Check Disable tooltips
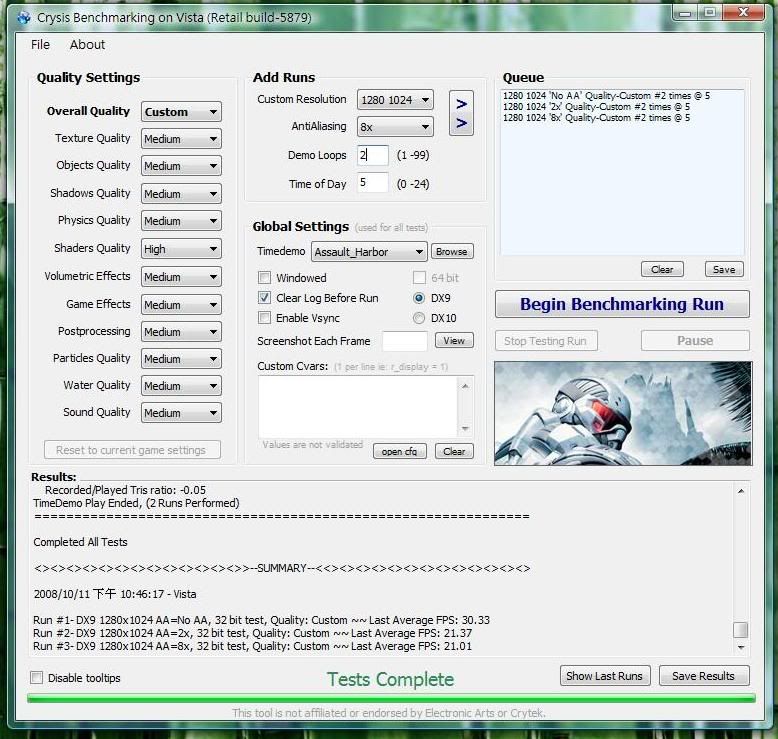778x739 pixels. pos(36,677)
